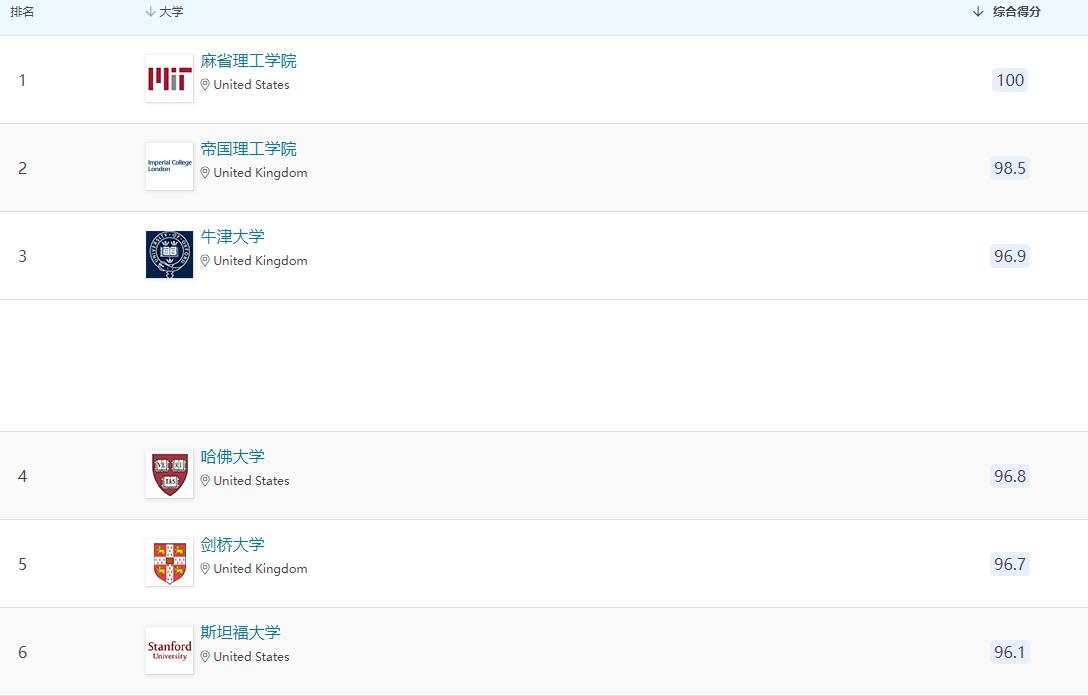The width and height of the screenshot is (1088, 696).
Task: Click the score 96.7 badge
Action: [x=1010, y=565]
